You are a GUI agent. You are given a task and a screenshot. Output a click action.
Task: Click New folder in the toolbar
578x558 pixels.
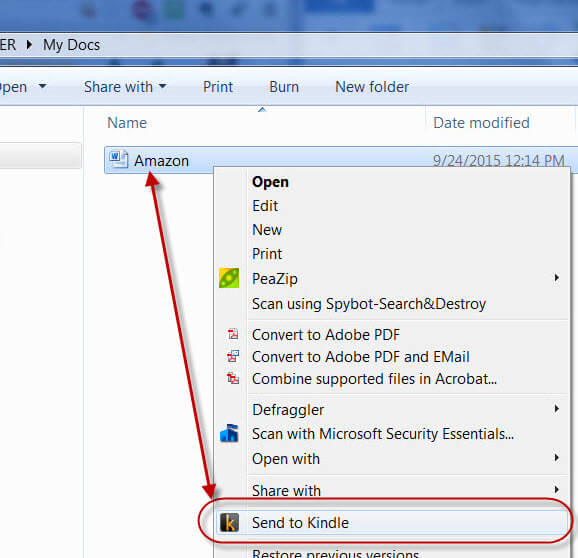click(372, 87)
